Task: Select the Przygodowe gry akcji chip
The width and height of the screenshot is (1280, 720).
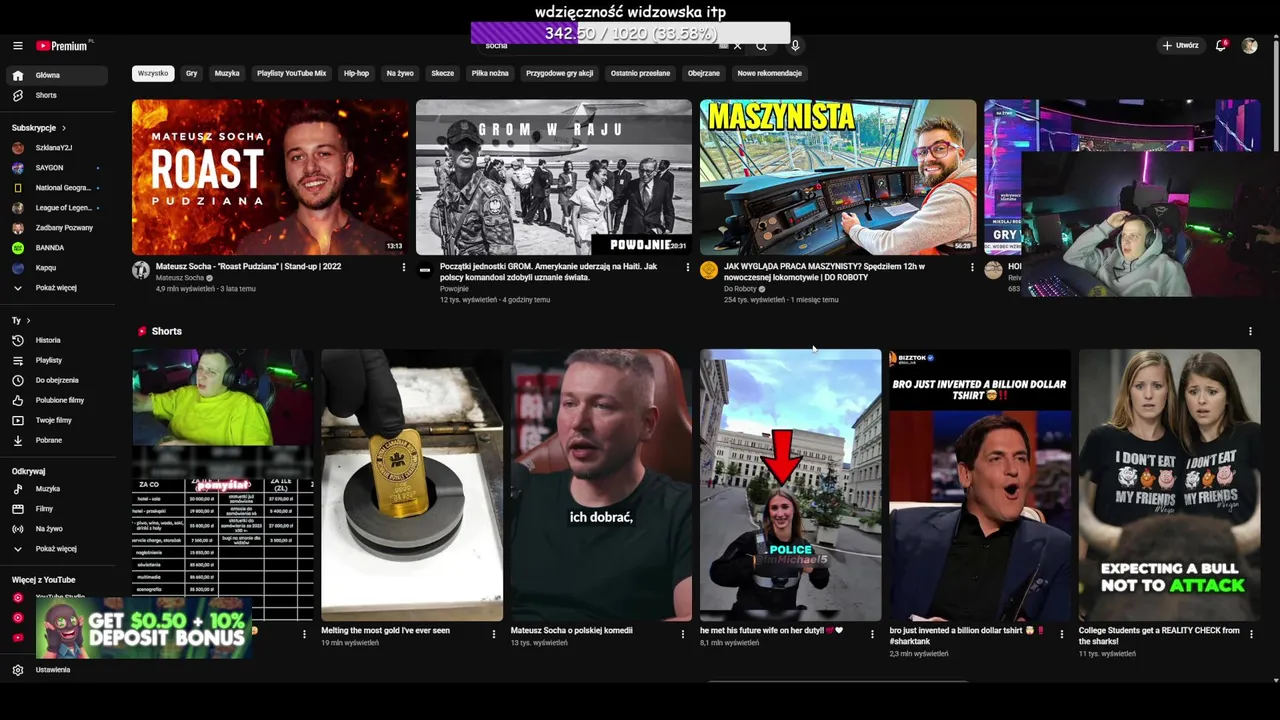Action: tap(560, 73)
